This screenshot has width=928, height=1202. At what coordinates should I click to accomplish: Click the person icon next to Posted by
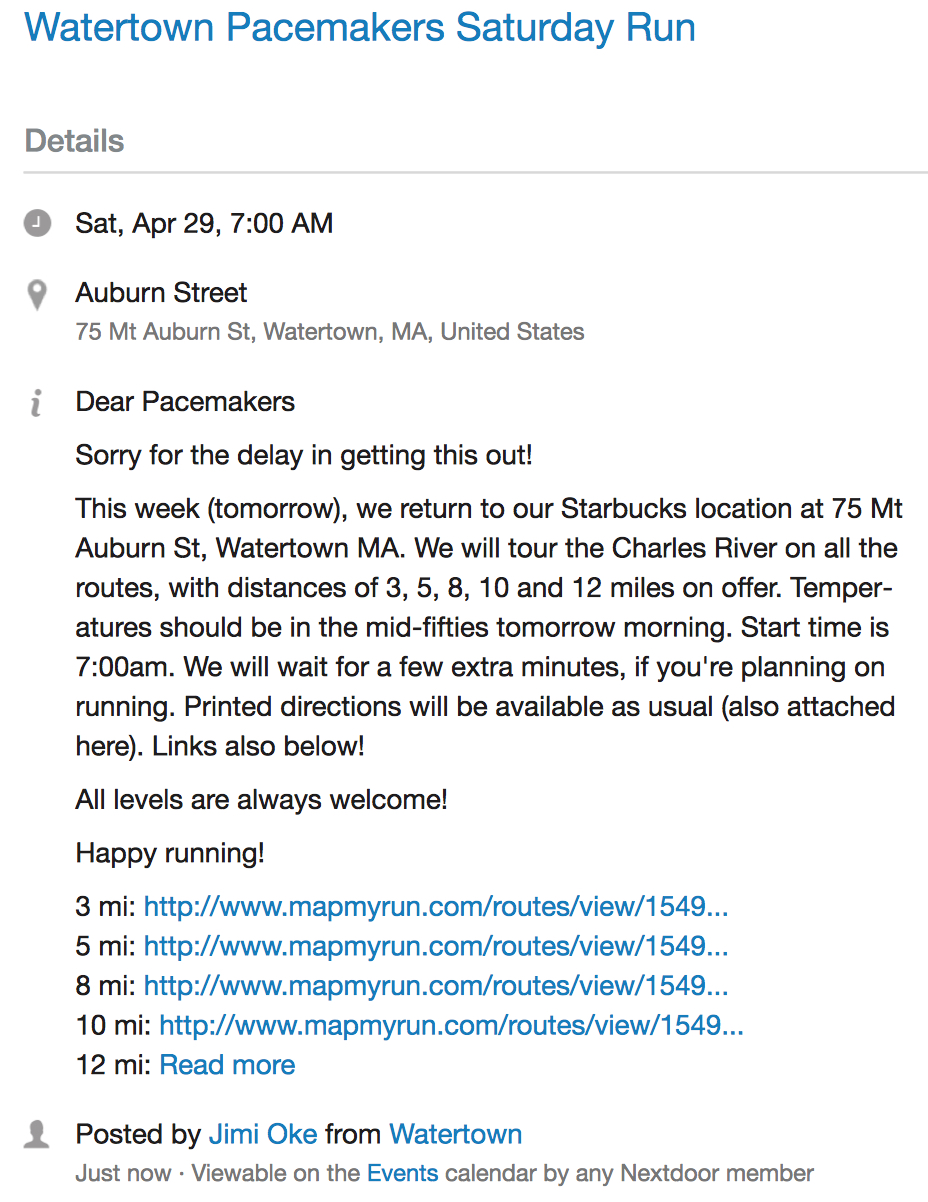click(37, 1134)
